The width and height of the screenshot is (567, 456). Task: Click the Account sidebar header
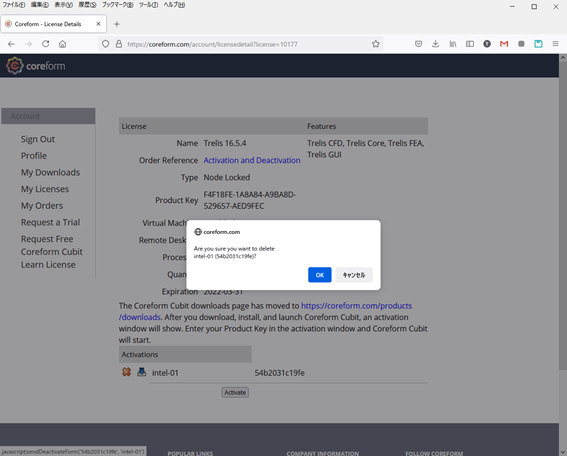48,116
